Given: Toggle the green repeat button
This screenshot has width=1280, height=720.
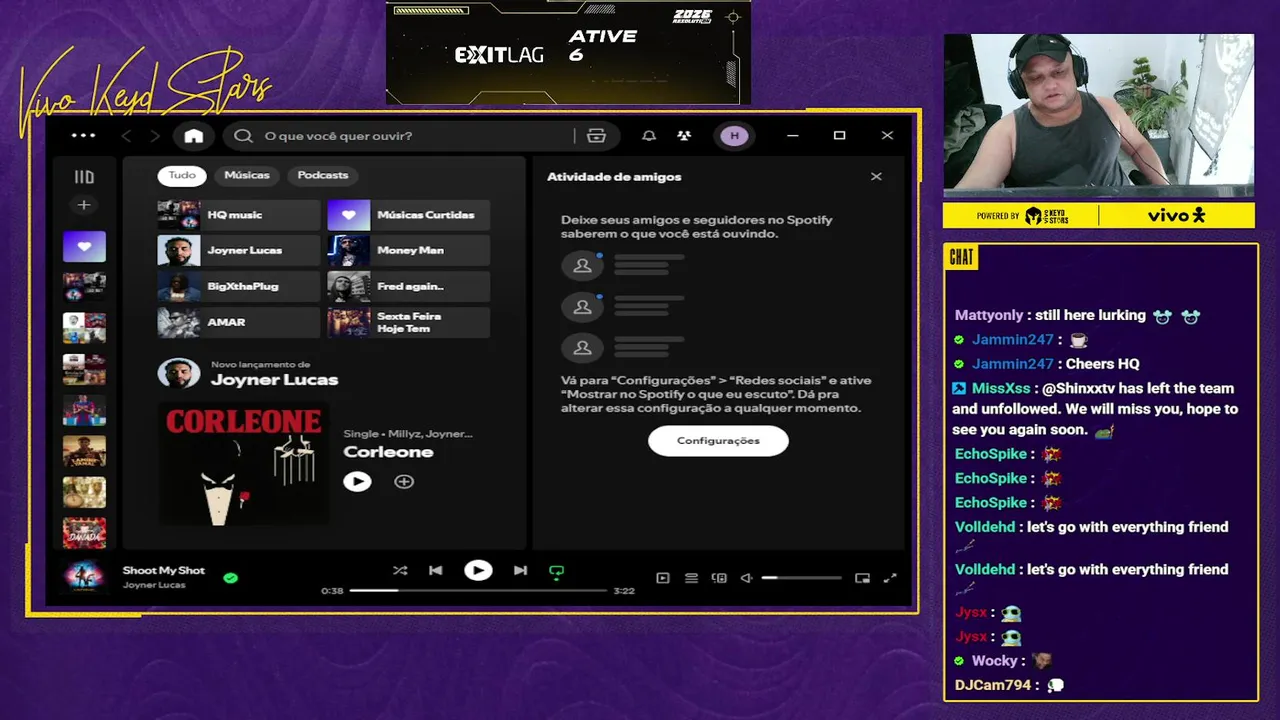Looking at the screenshot, I should 557,572.
